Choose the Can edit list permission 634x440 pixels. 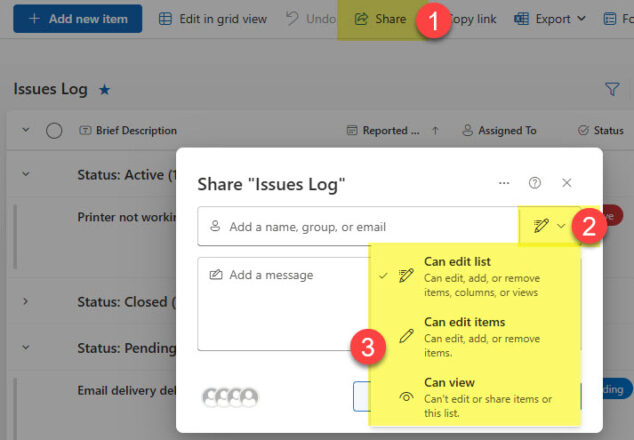(475, 277)
